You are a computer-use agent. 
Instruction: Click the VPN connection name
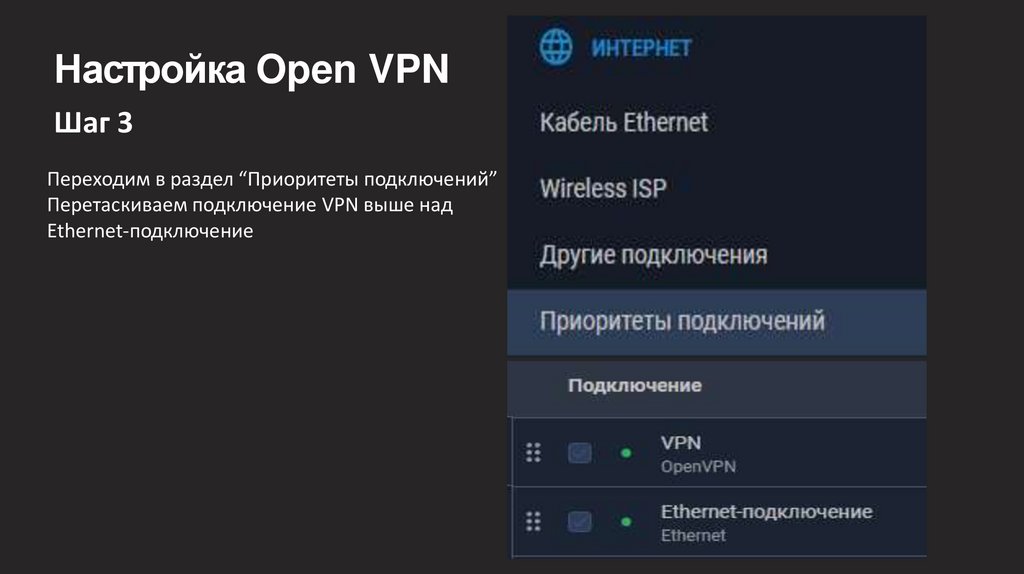(681, 442)
